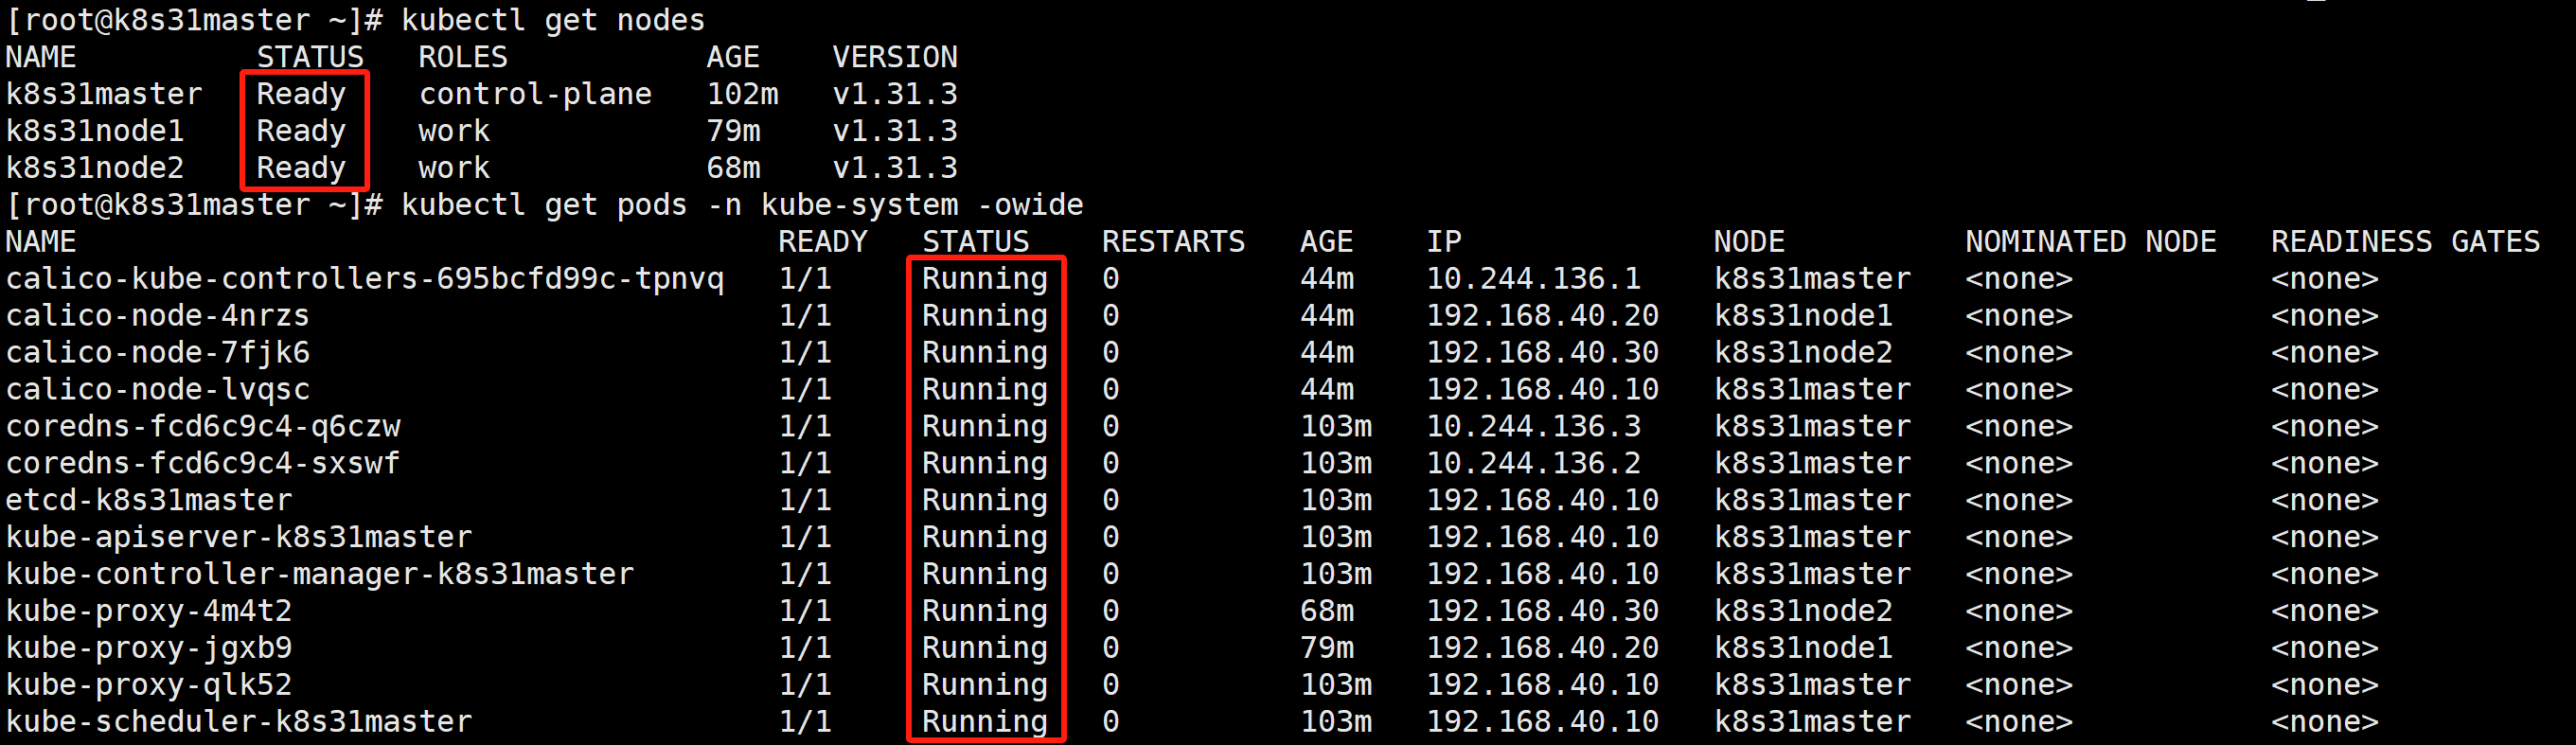Select pod name coredns-fcd6c9c4-sxswf
Image resolution: width=2576 pixels, height=745 pixels.
(203, 464)
